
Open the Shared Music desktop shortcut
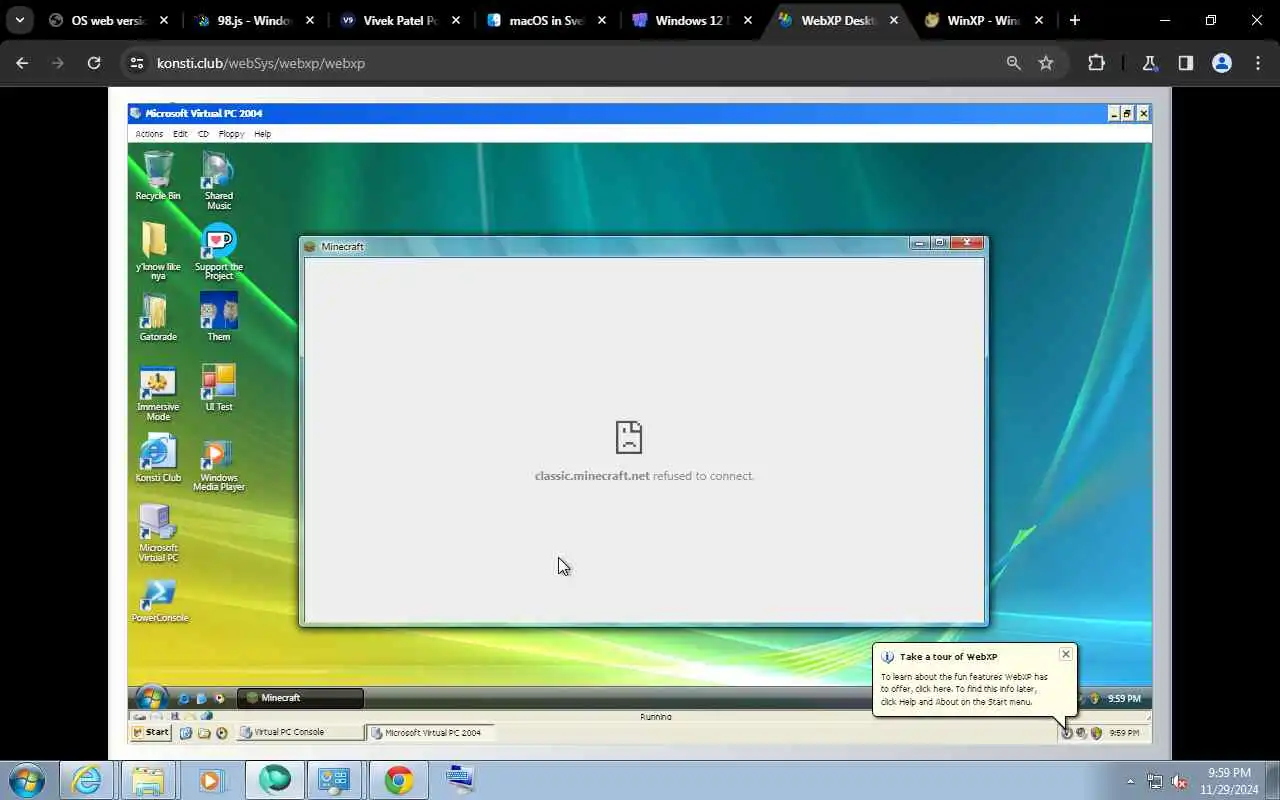pyautogui.click(x=218, y=181)
